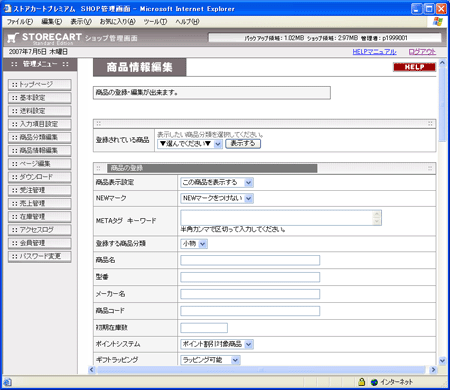Open パスワード変更 from the admin menu

click(40, 256)
